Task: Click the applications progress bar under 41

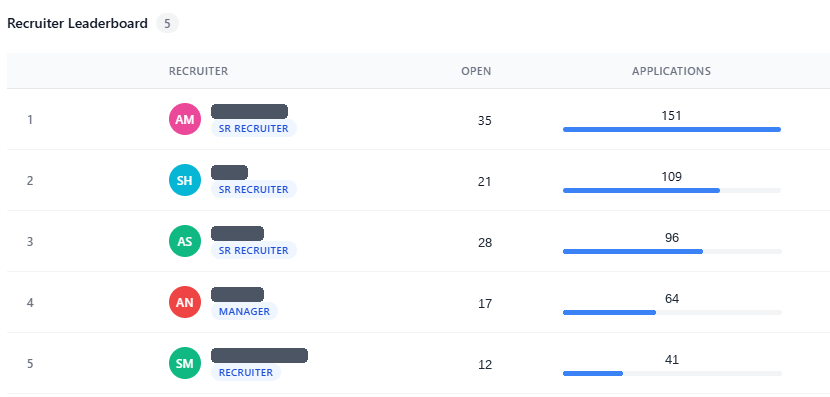Action: pos(672,373)
